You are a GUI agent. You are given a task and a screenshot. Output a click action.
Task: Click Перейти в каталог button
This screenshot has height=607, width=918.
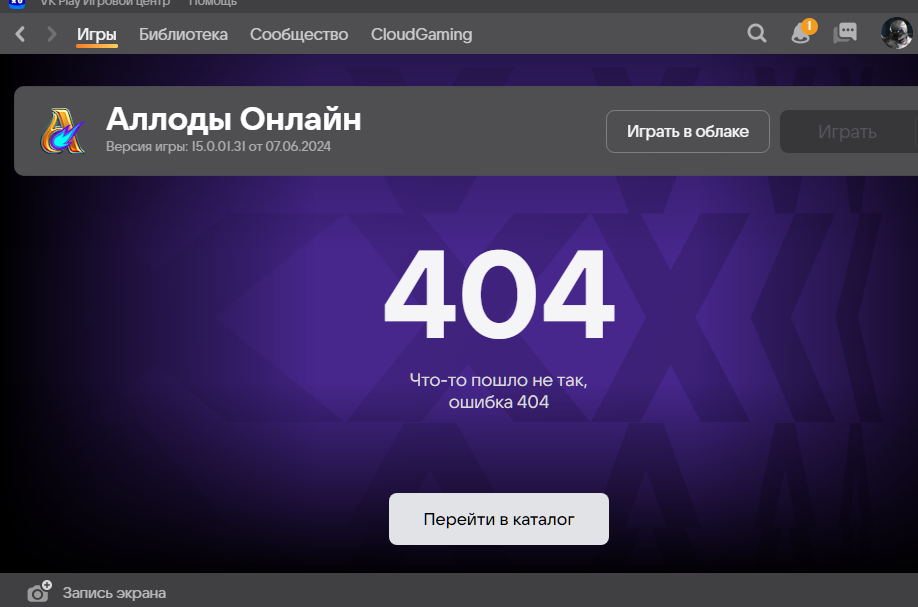[x=499, y=519]
